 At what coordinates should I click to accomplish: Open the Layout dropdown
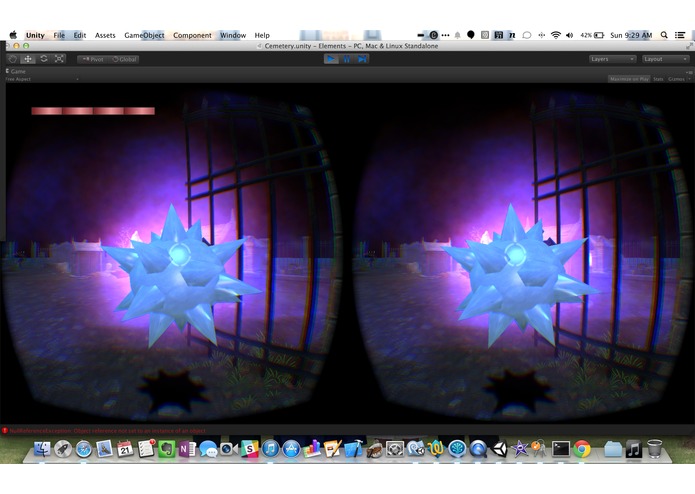[666, 59]
